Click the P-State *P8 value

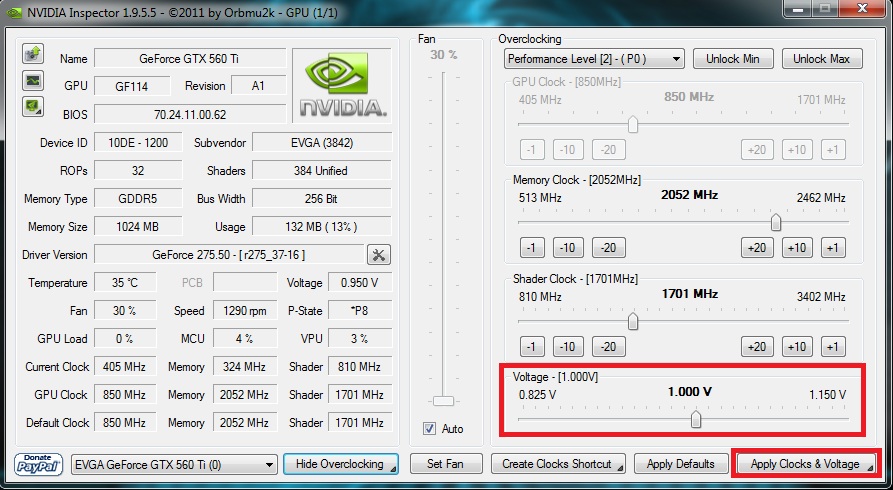pyautogui.click(x=360, y=311)
